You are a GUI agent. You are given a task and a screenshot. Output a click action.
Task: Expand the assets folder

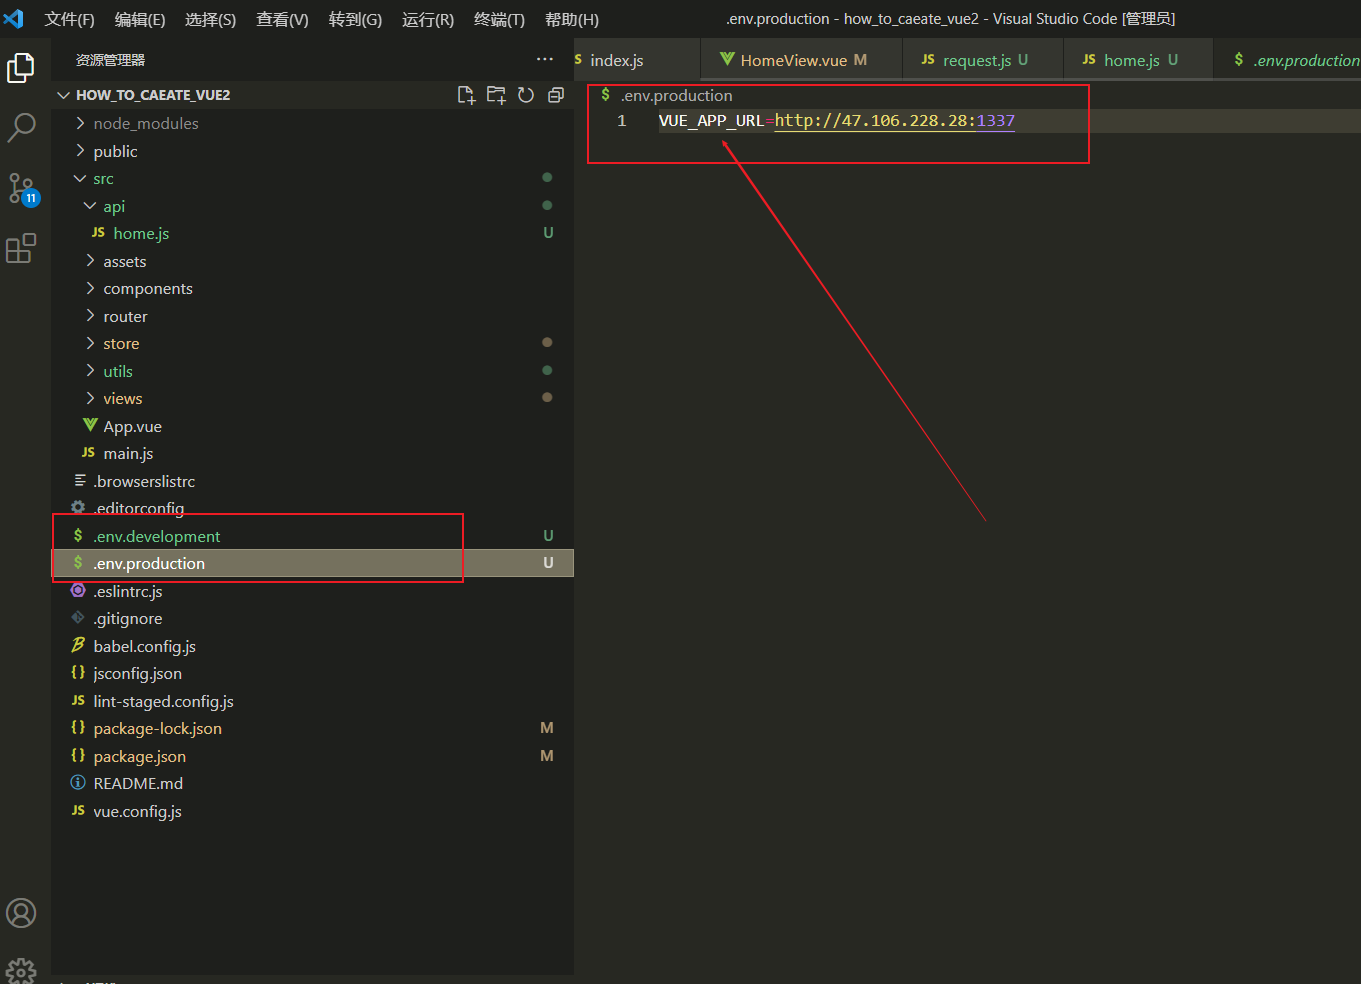(313, 261)
